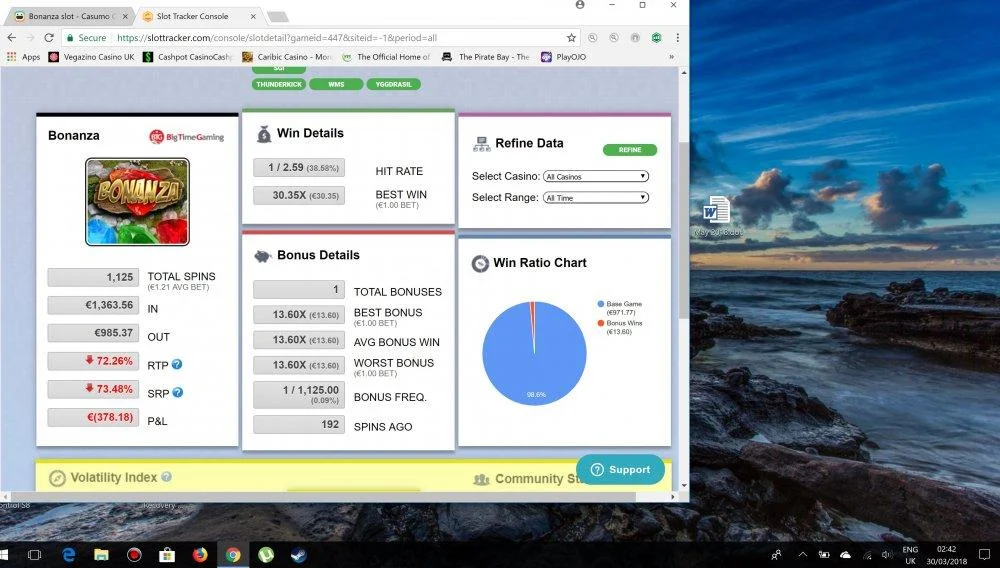Click the Win Ratio Chart pie icon
The width and height of the screenshot is (1000, 568).
(x=480, y=263)
